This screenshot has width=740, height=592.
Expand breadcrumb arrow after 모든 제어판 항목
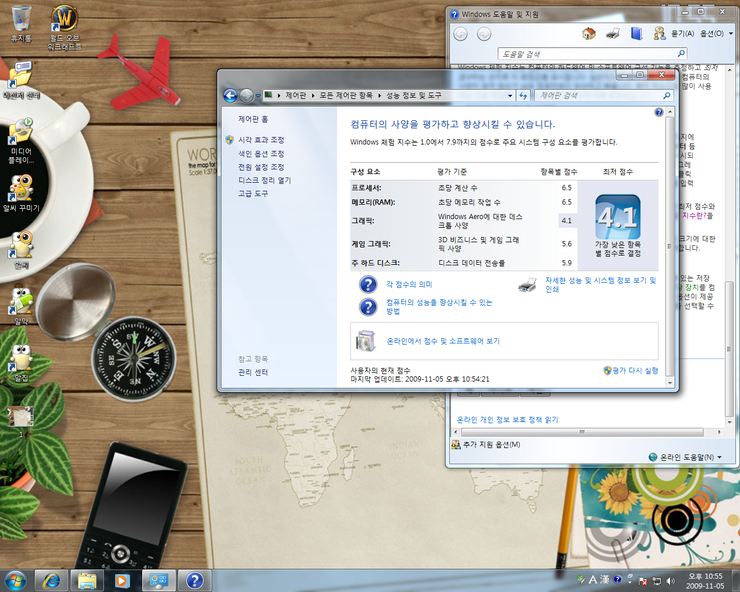pyautogui.click(x=379, y=95)
